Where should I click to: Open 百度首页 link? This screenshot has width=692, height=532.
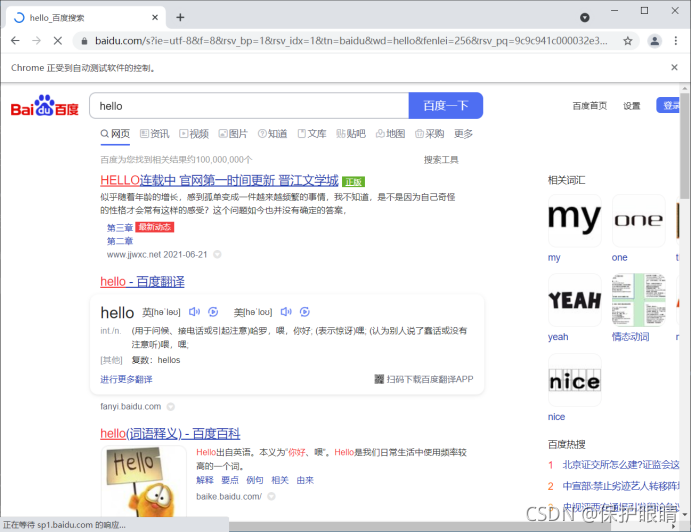[589, 106]
